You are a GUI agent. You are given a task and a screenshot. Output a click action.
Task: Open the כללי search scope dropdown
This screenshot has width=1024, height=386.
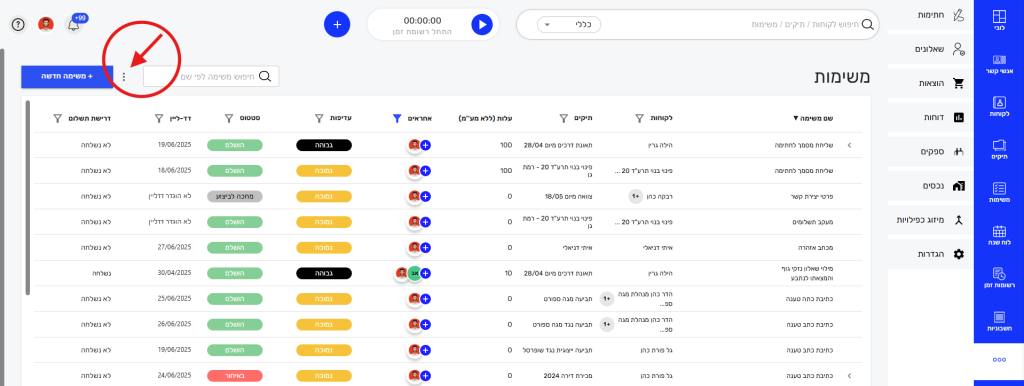tap(569, 25)
